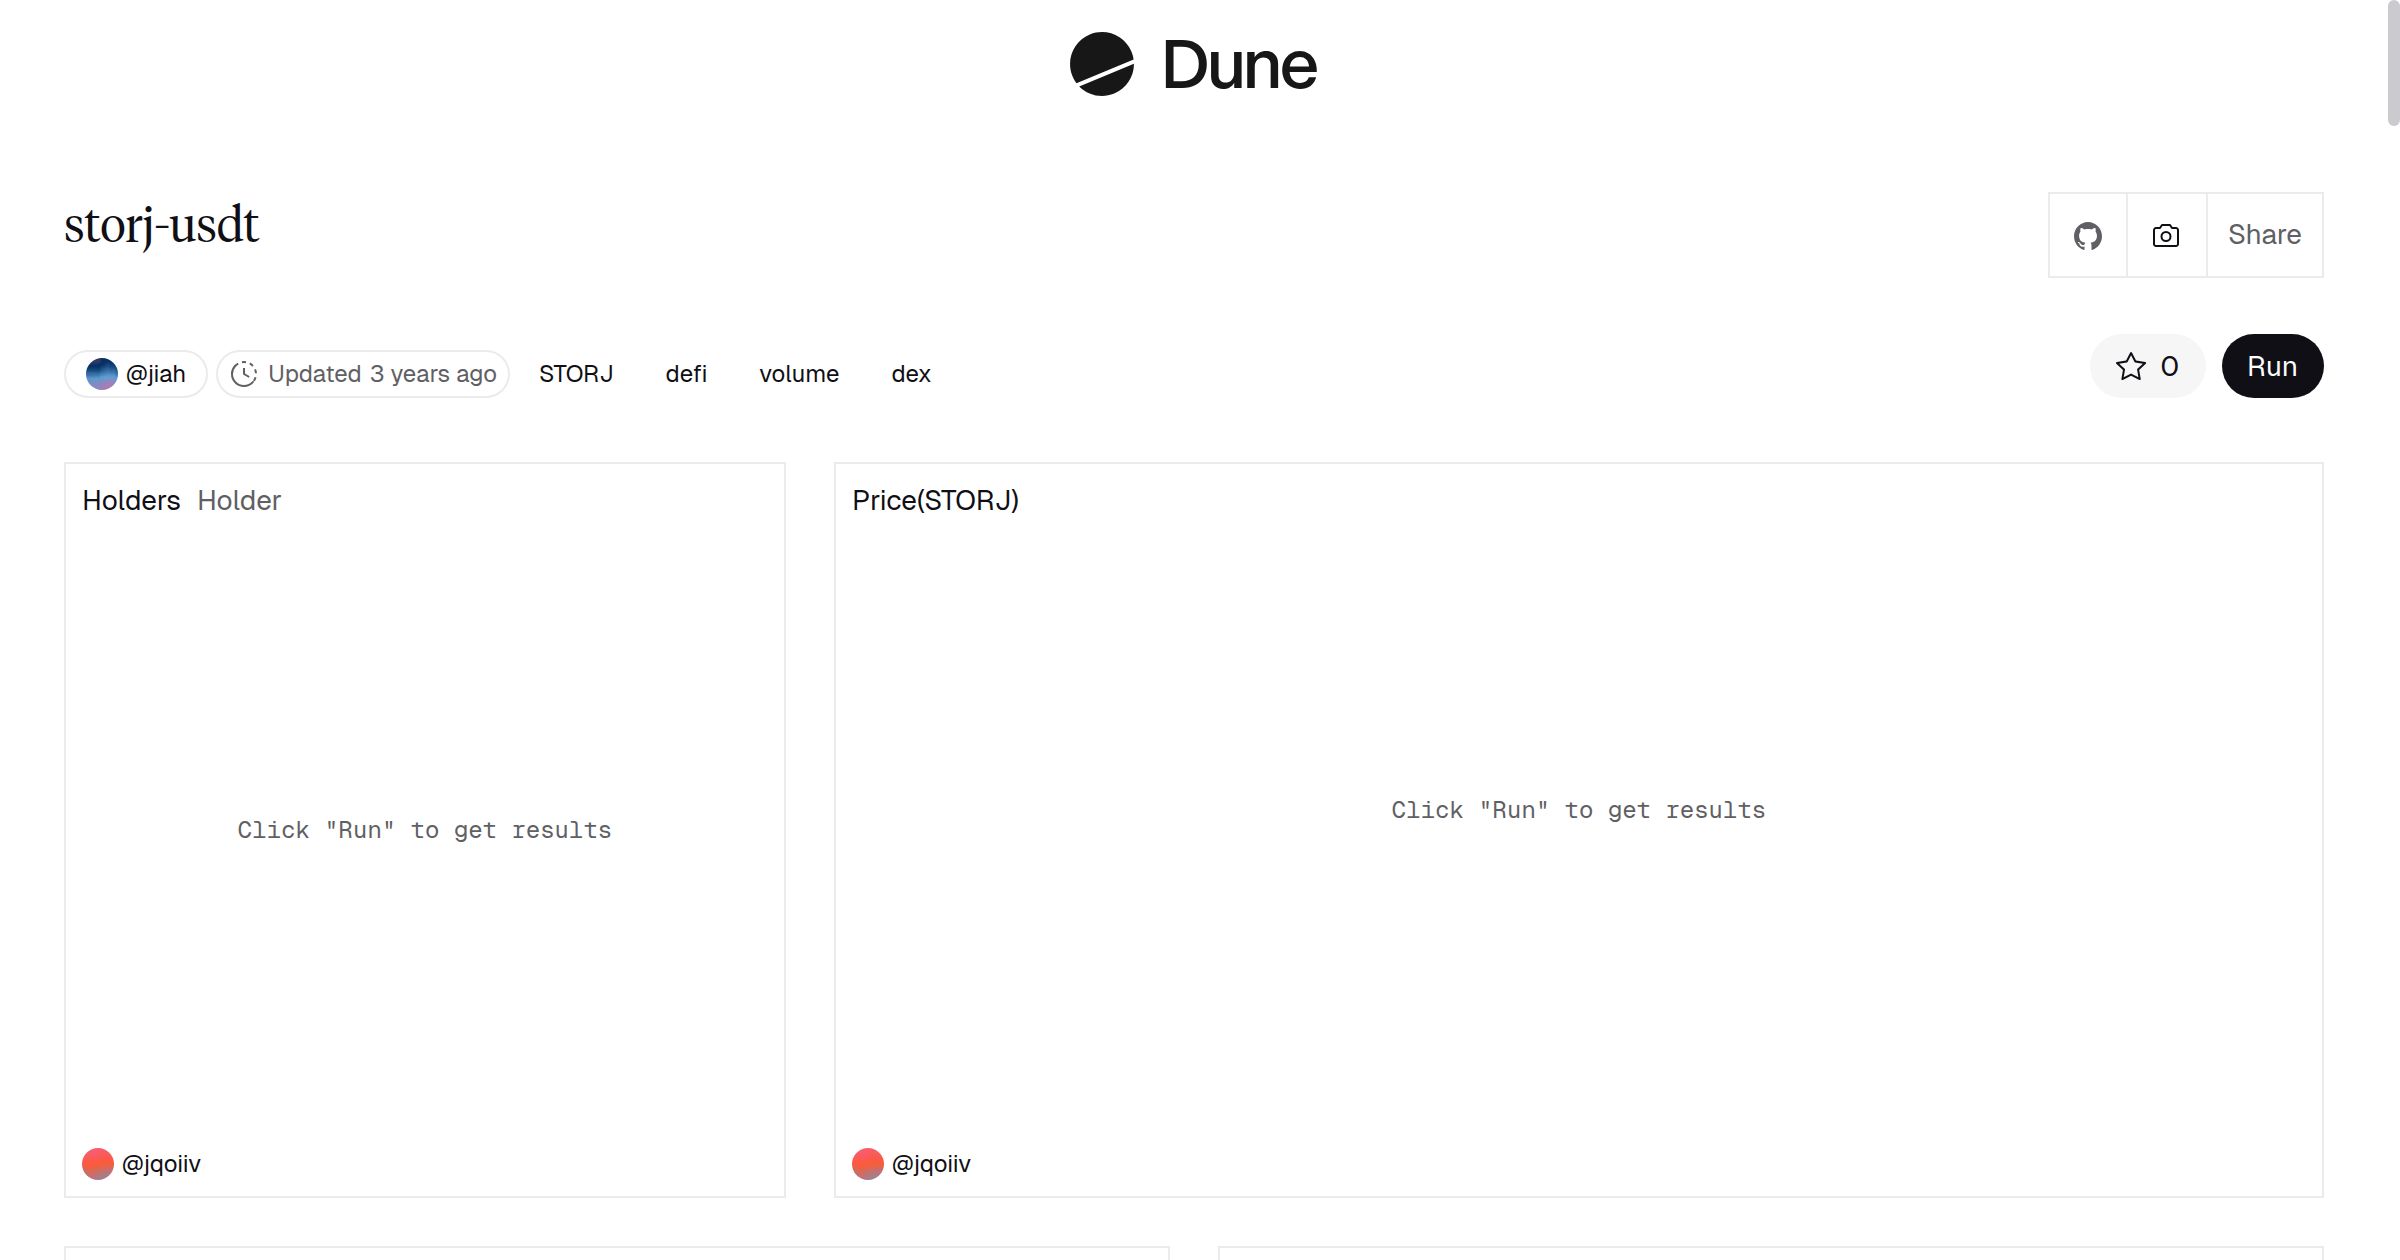Click the Share button
This screenshot has width=2400, height=1260.
2264,235
